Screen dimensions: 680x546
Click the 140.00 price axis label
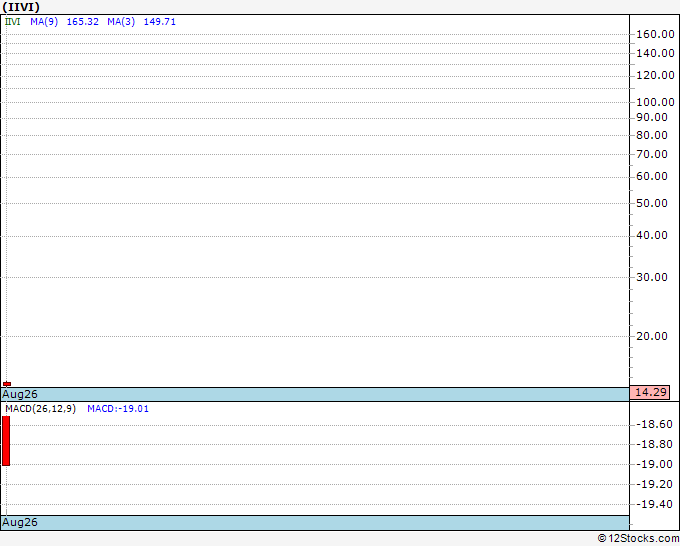[655, 53]
